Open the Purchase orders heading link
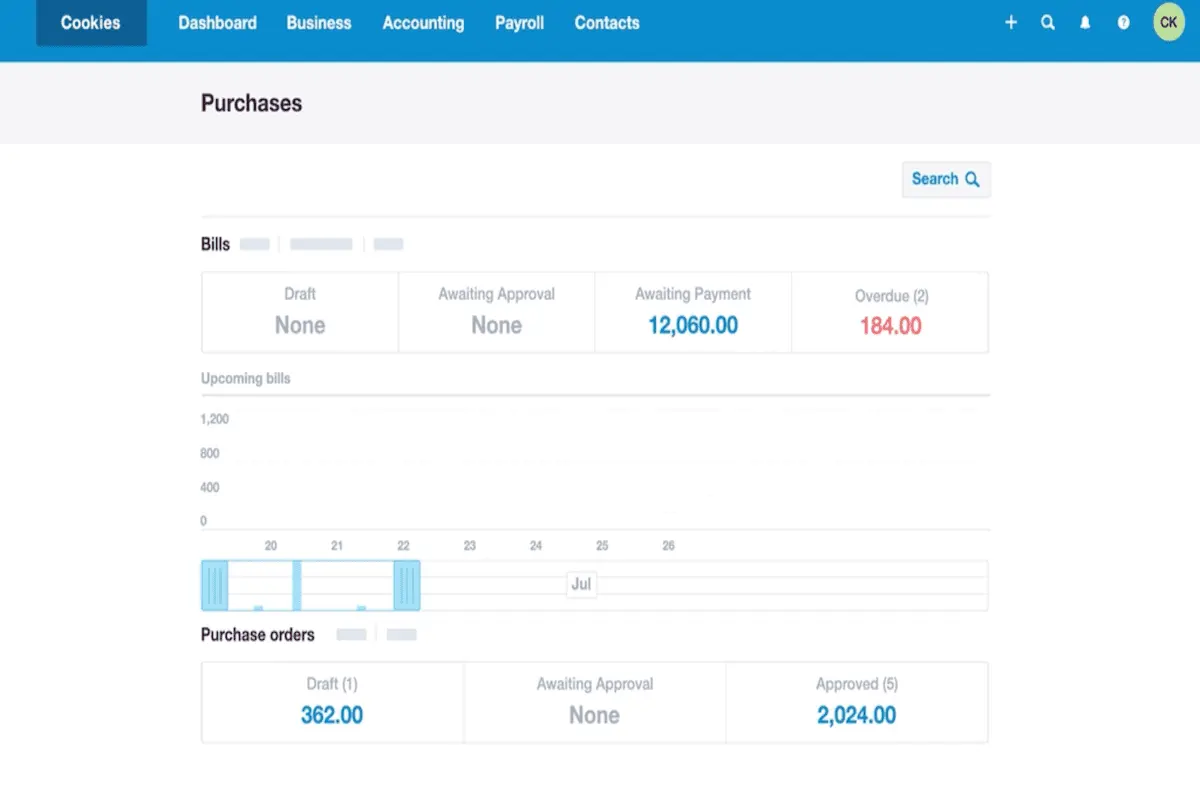Image resolution: width=1200 pixels, height=800 pixels. click(258, 635)
